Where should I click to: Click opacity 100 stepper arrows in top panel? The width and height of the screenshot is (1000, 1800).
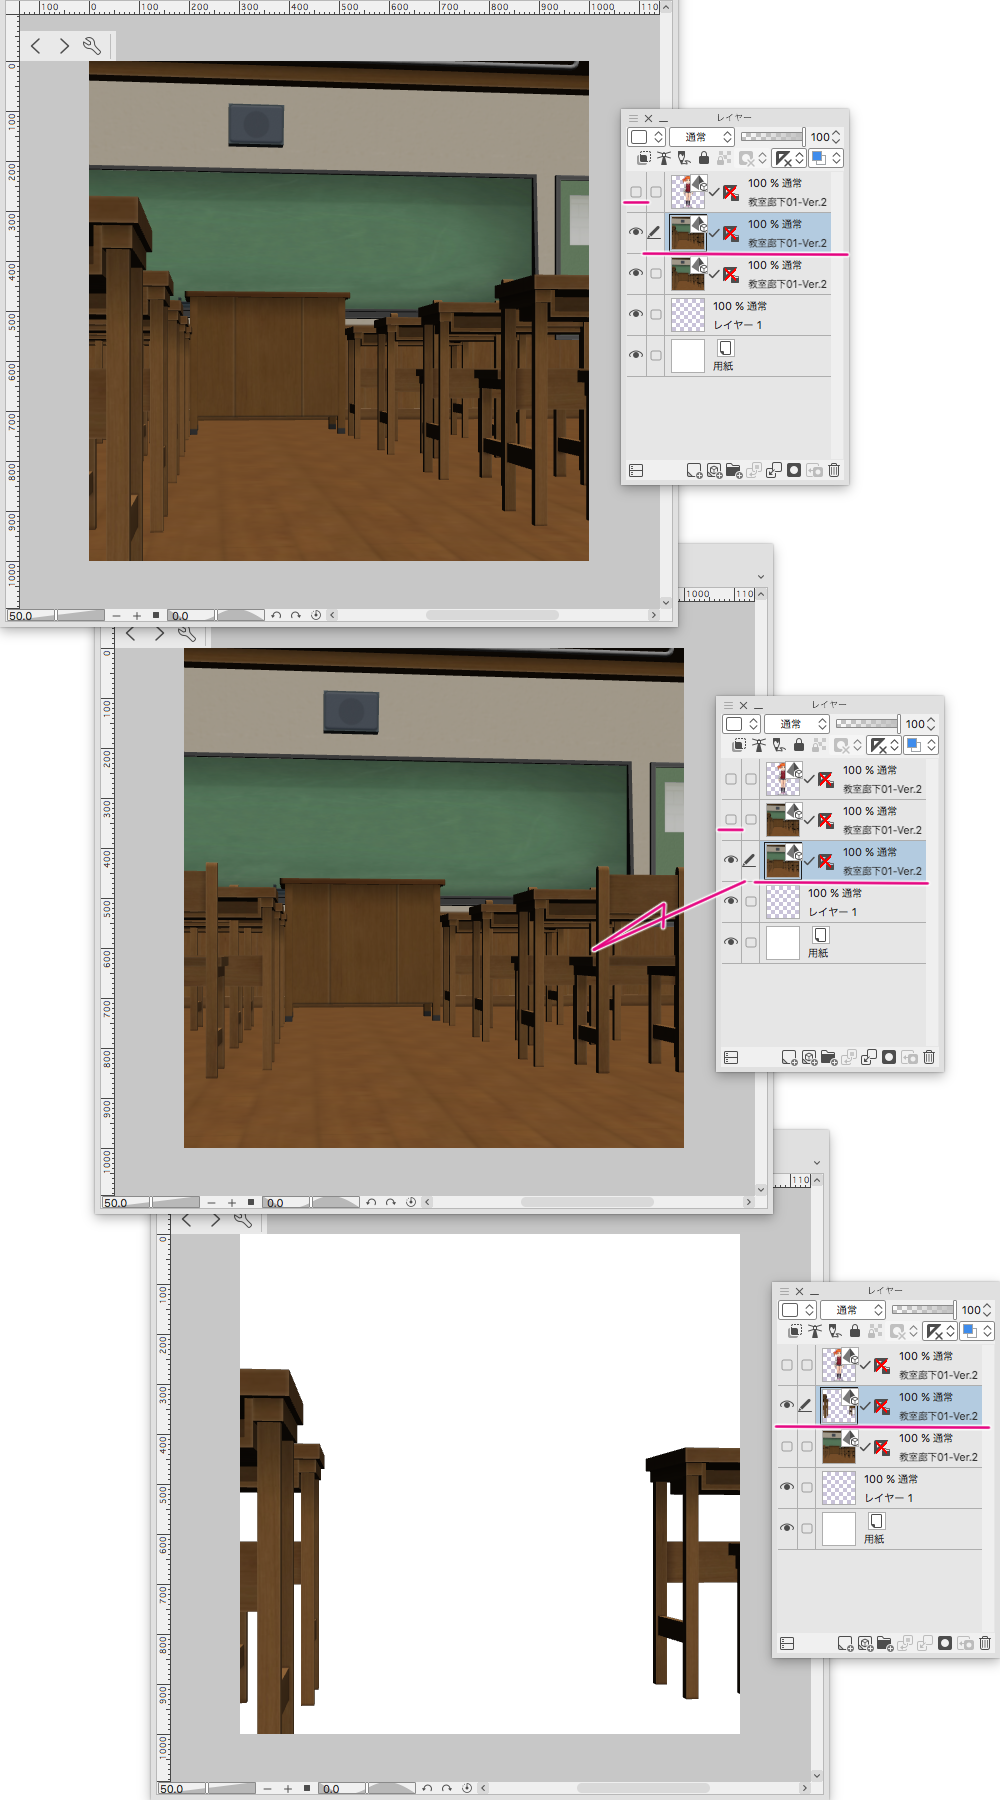(836, 137)
